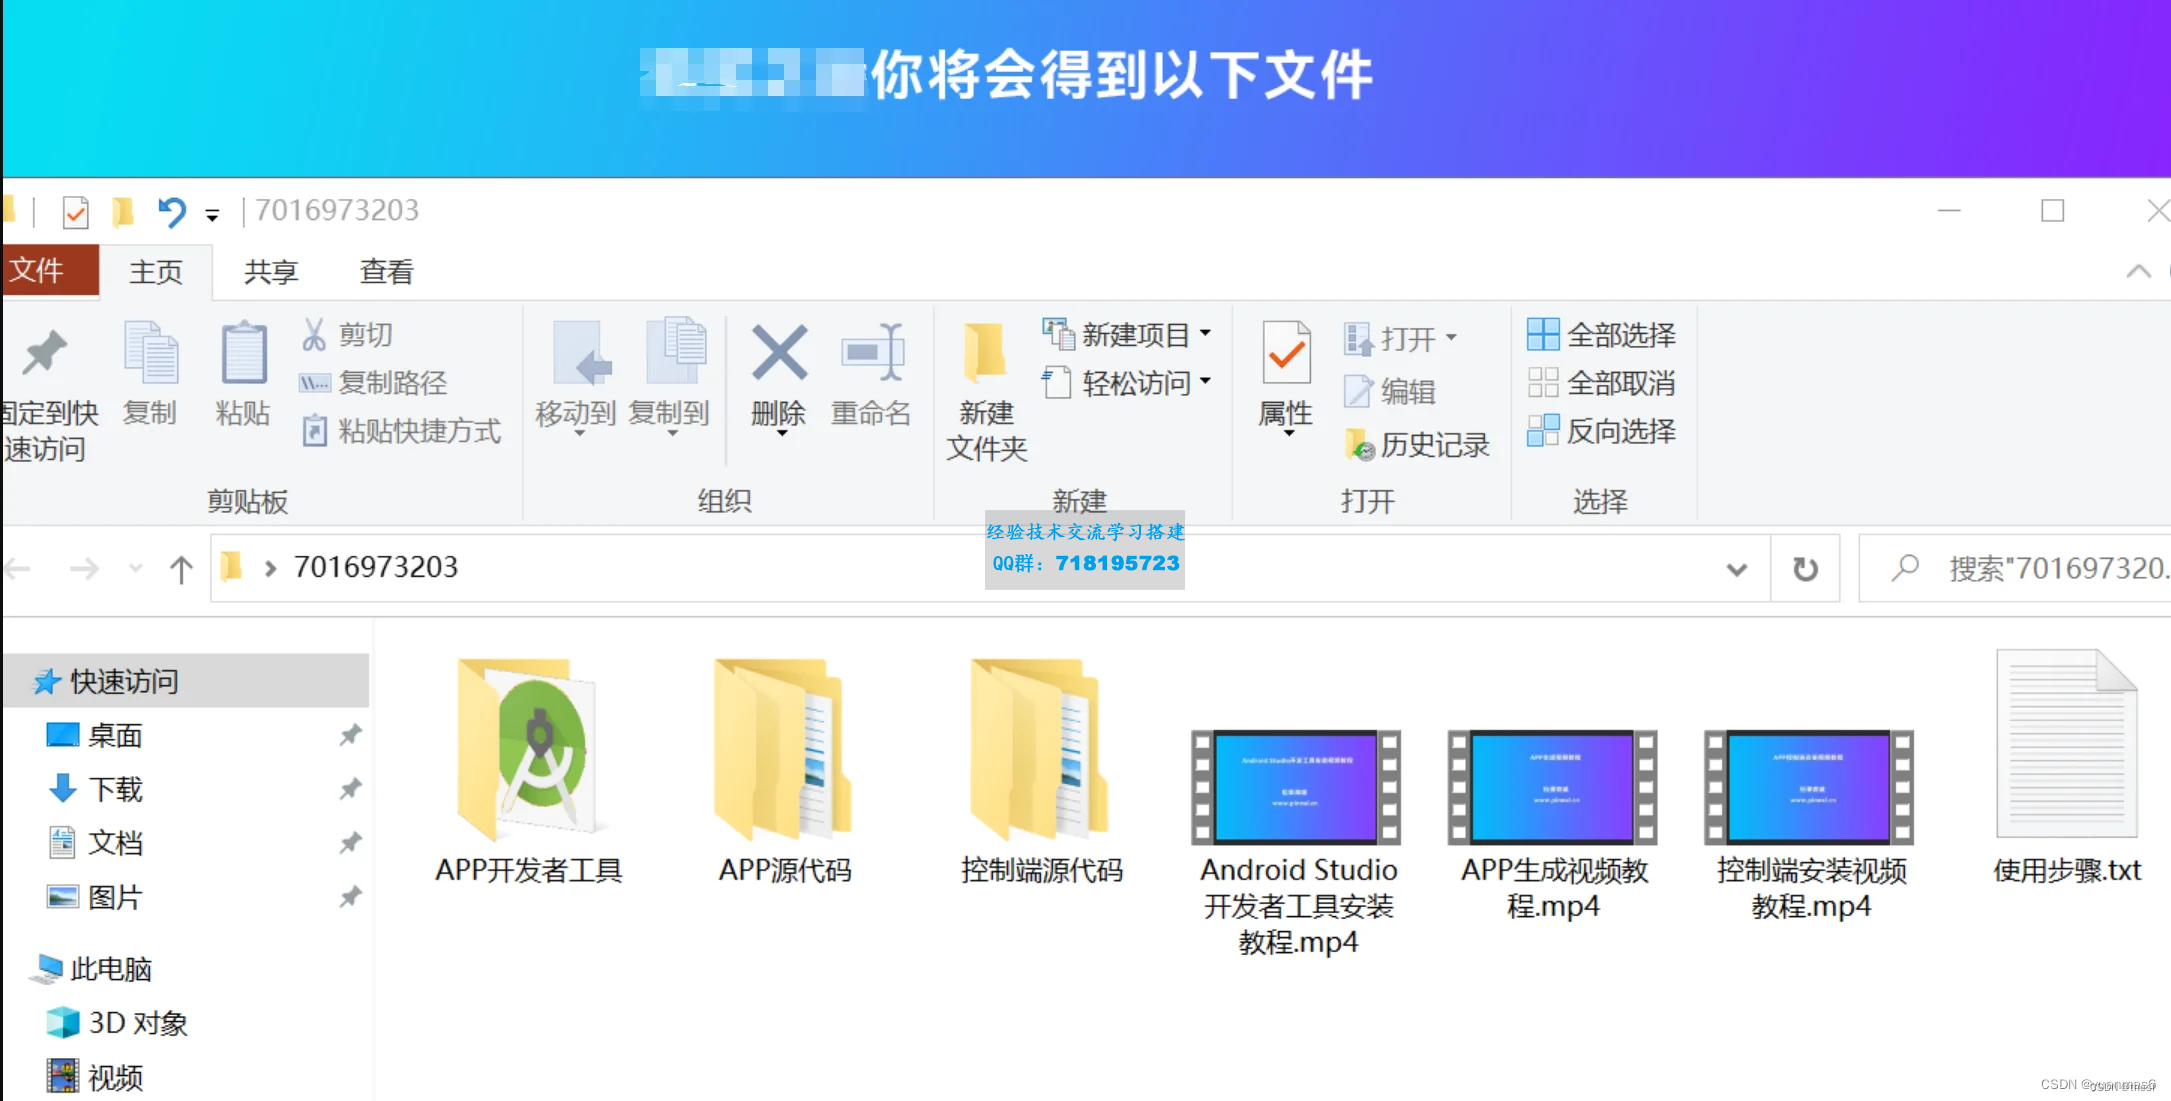Unpin Downloads (下载) via its pin icon
This screenshot has width=2171, height=1101.
coord(350,789)
